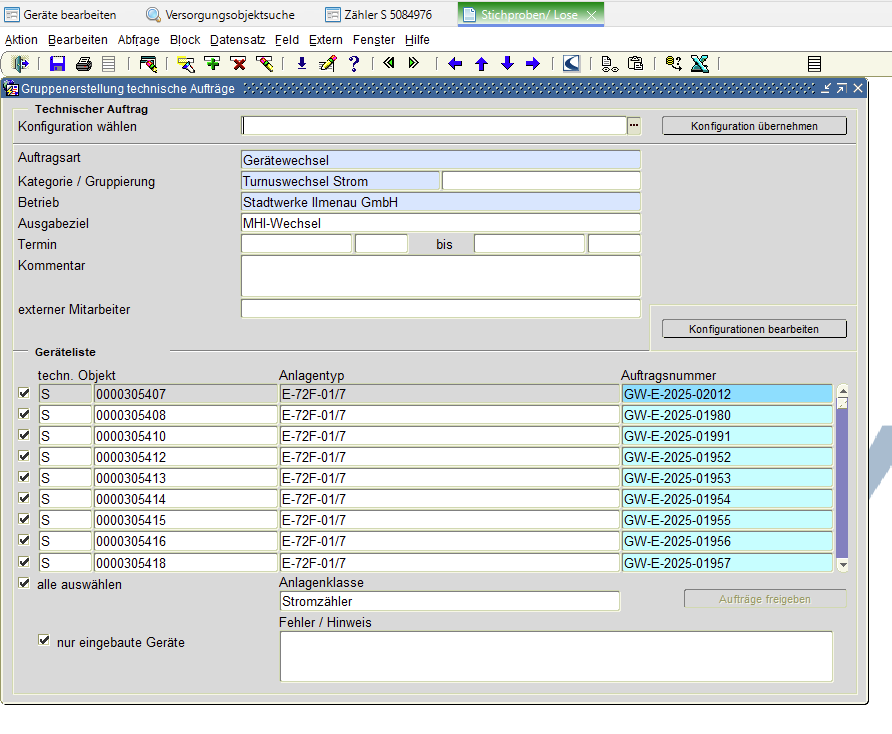Click the 'Konfiguration übernehmen' button

[x=754, y=126]
